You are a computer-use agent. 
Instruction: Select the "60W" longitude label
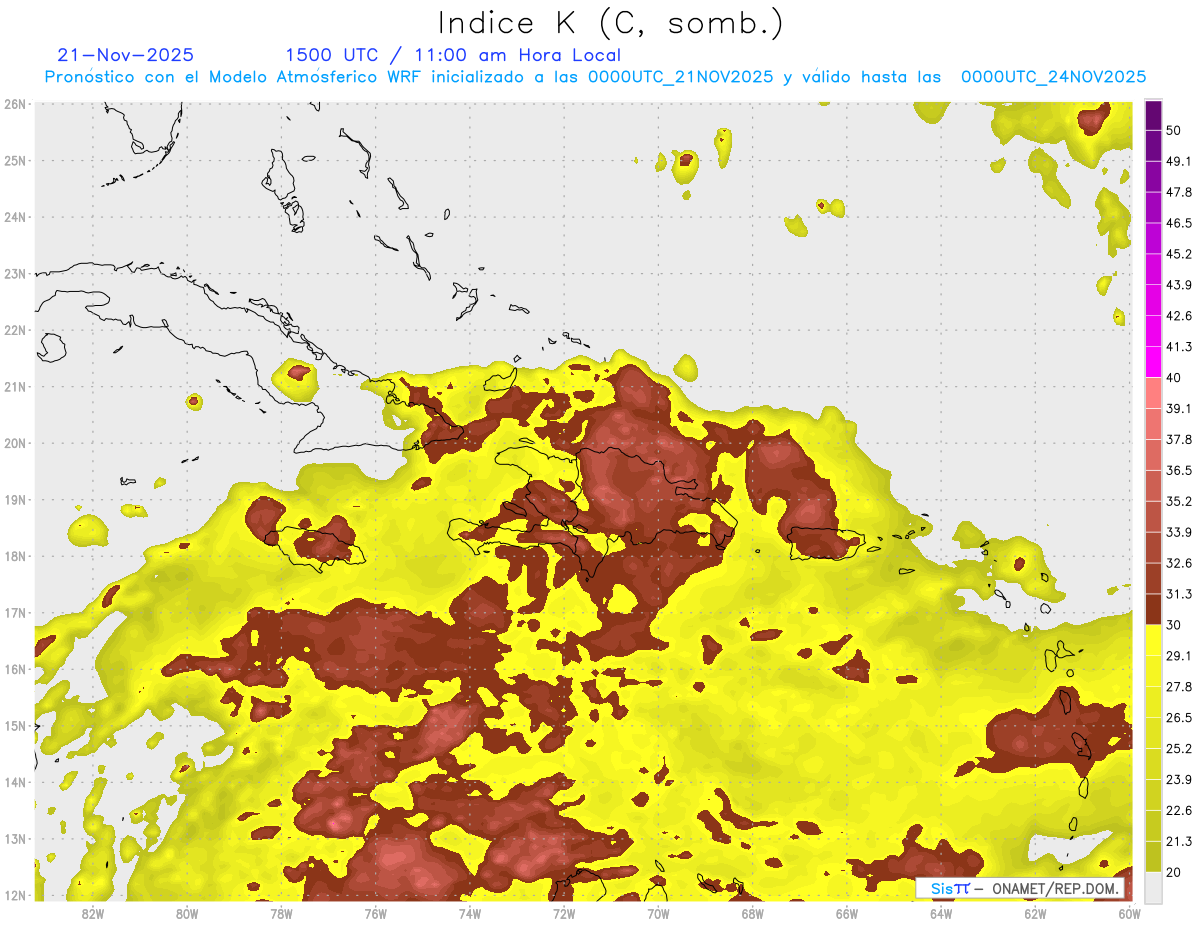(1130, 913)
